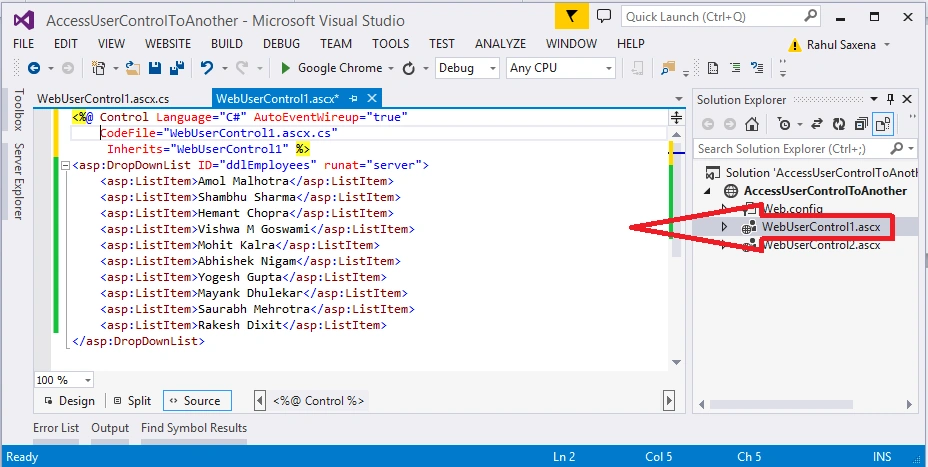The width and height of the screenshot is (928, 467).
Task: Collapse the asp:DropDownList code outlining box
Action: 65,166
